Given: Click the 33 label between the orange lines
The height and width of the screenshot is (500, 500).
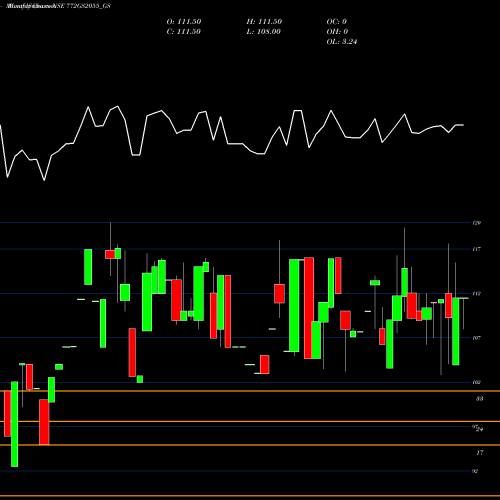Looking at the screenshot, I should pos(479,399).
